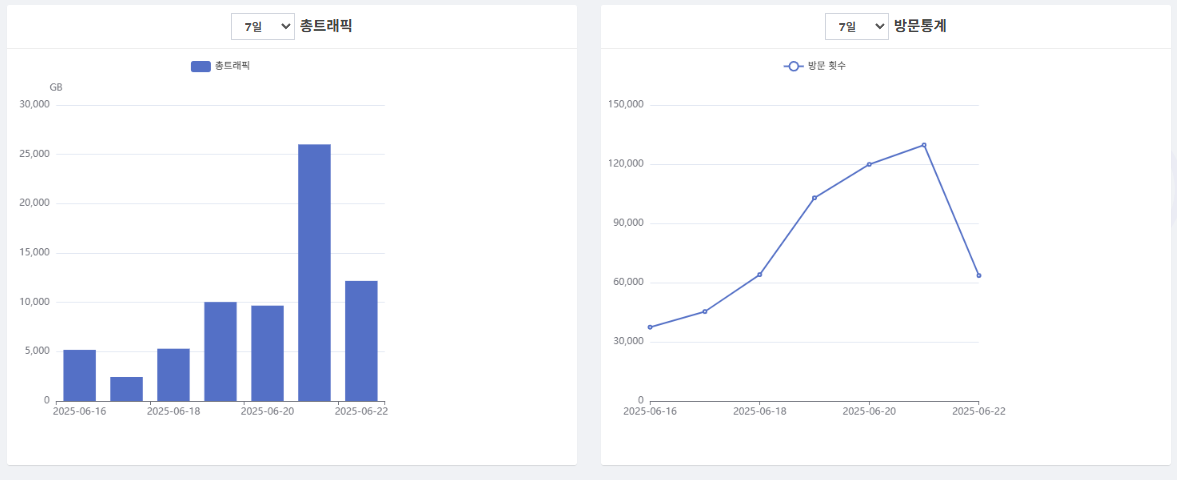The image size is (1177, 480).
Task: Click the 2025-06-22 visits data point
Action: click(978, 275)
